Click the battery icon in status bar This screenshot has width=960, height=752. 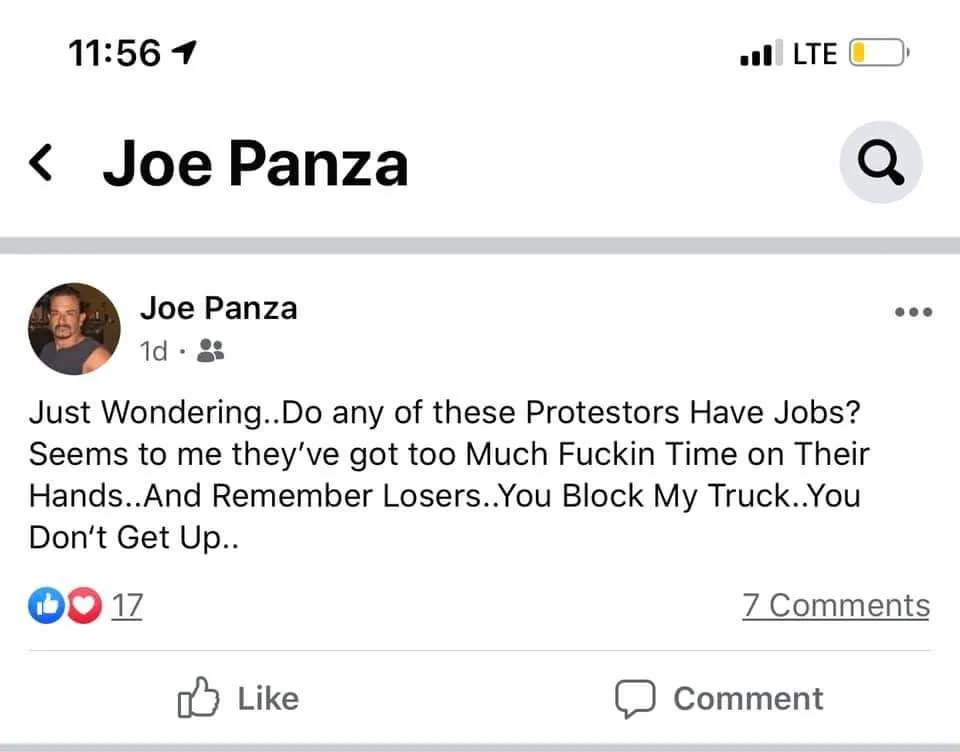click(877, 52)
